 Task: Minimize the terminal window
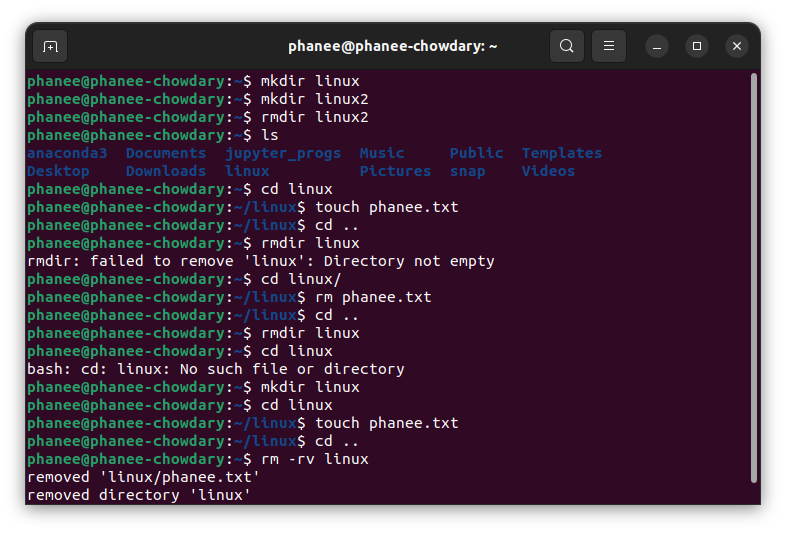tap(657, 46)
